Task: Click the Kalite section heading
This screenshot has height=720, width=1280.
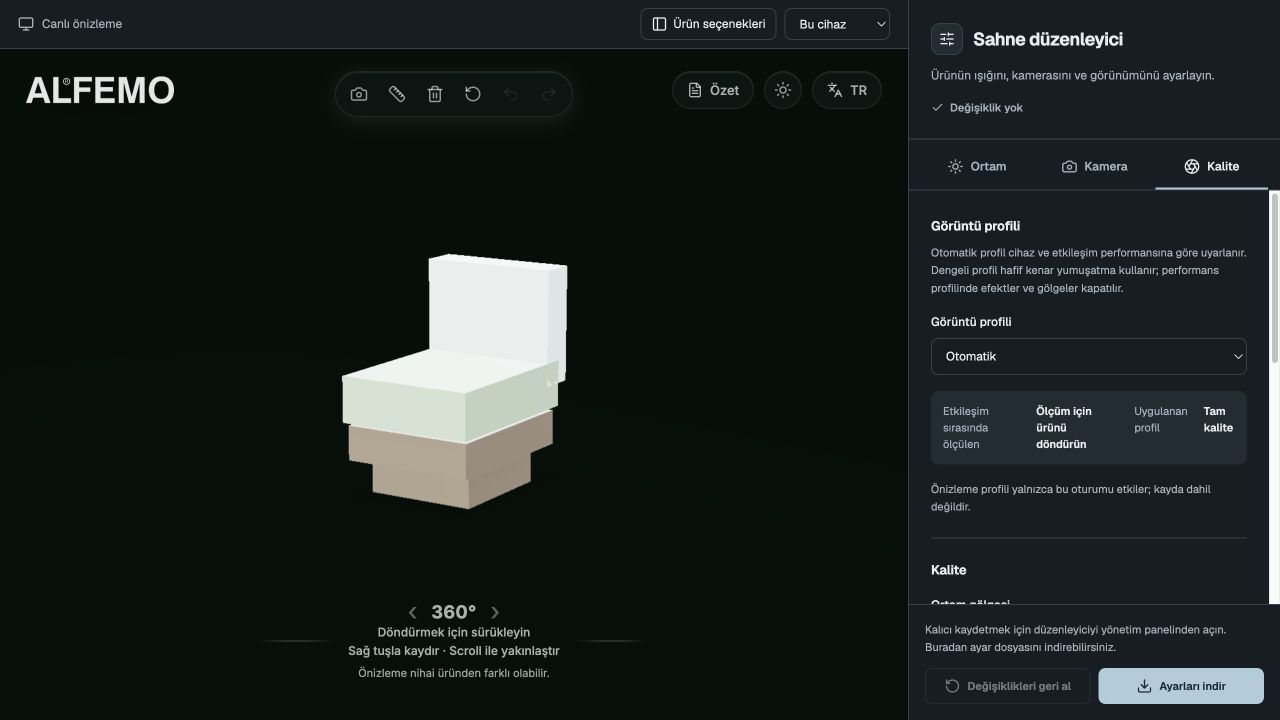Action: pyautogui.click(x=948, y=570)
